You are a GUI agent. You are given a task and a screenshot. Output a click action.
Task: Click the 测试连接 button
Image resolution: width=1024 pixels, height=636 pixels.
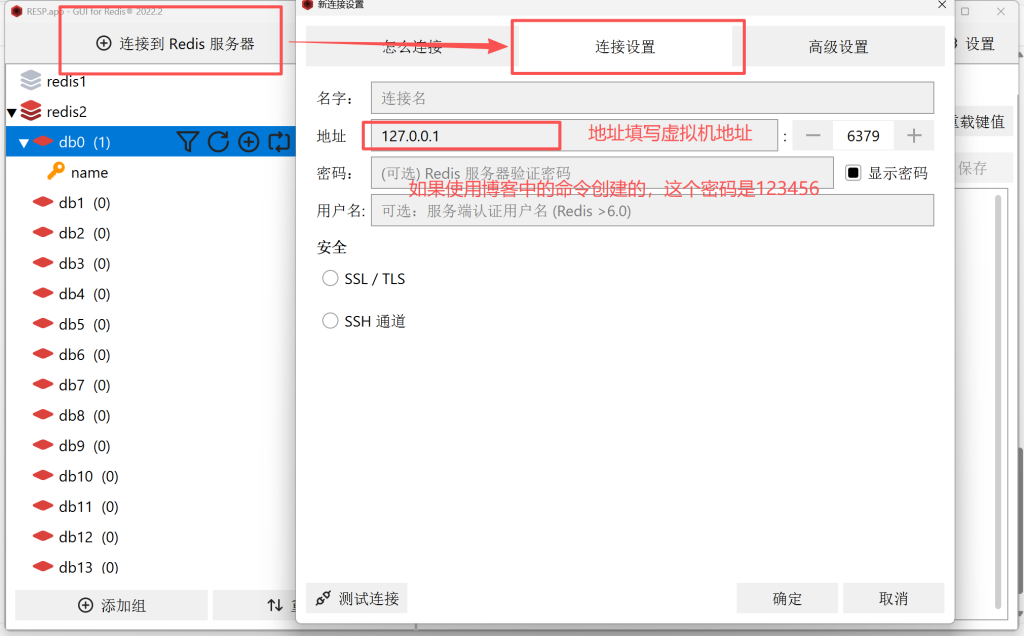(x=357, y=599)
